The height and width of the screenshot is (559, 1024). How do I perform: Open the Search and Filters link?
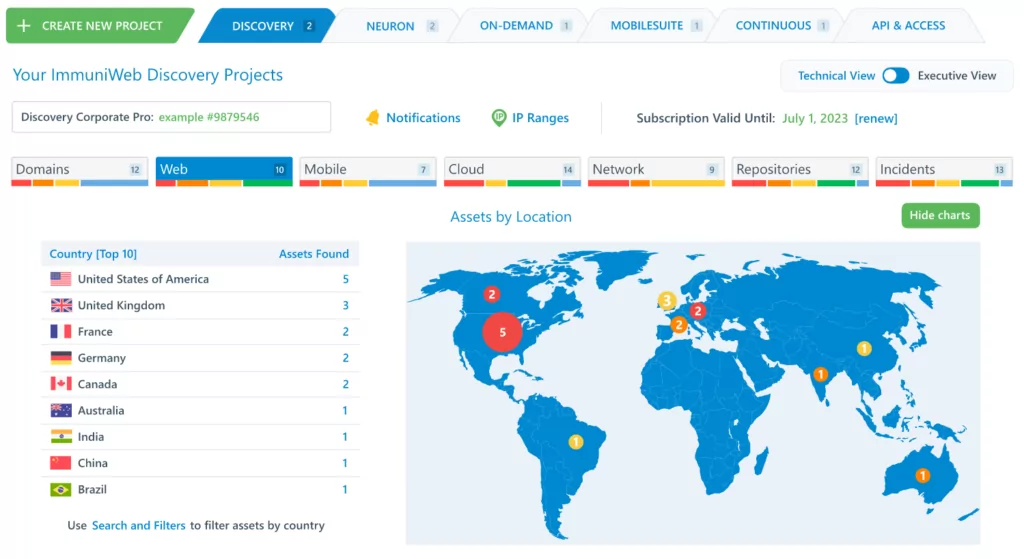pos(138,525)
